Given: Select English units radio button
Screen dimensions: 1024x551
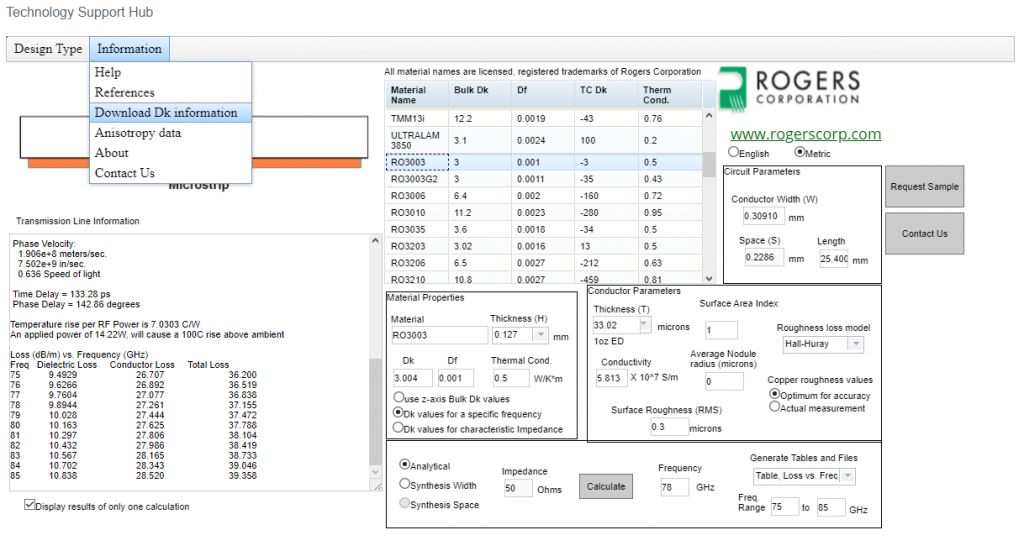Looking at the screenshot, I should [x=733, y=151].
